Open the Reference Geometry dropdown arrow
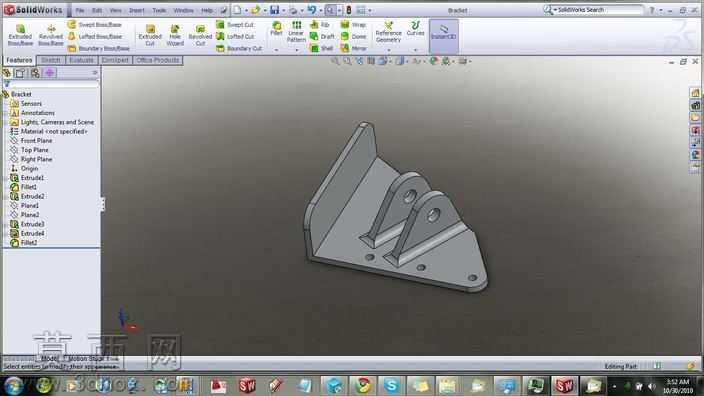This screenshot has width=704, height=396. coord(388,50)
